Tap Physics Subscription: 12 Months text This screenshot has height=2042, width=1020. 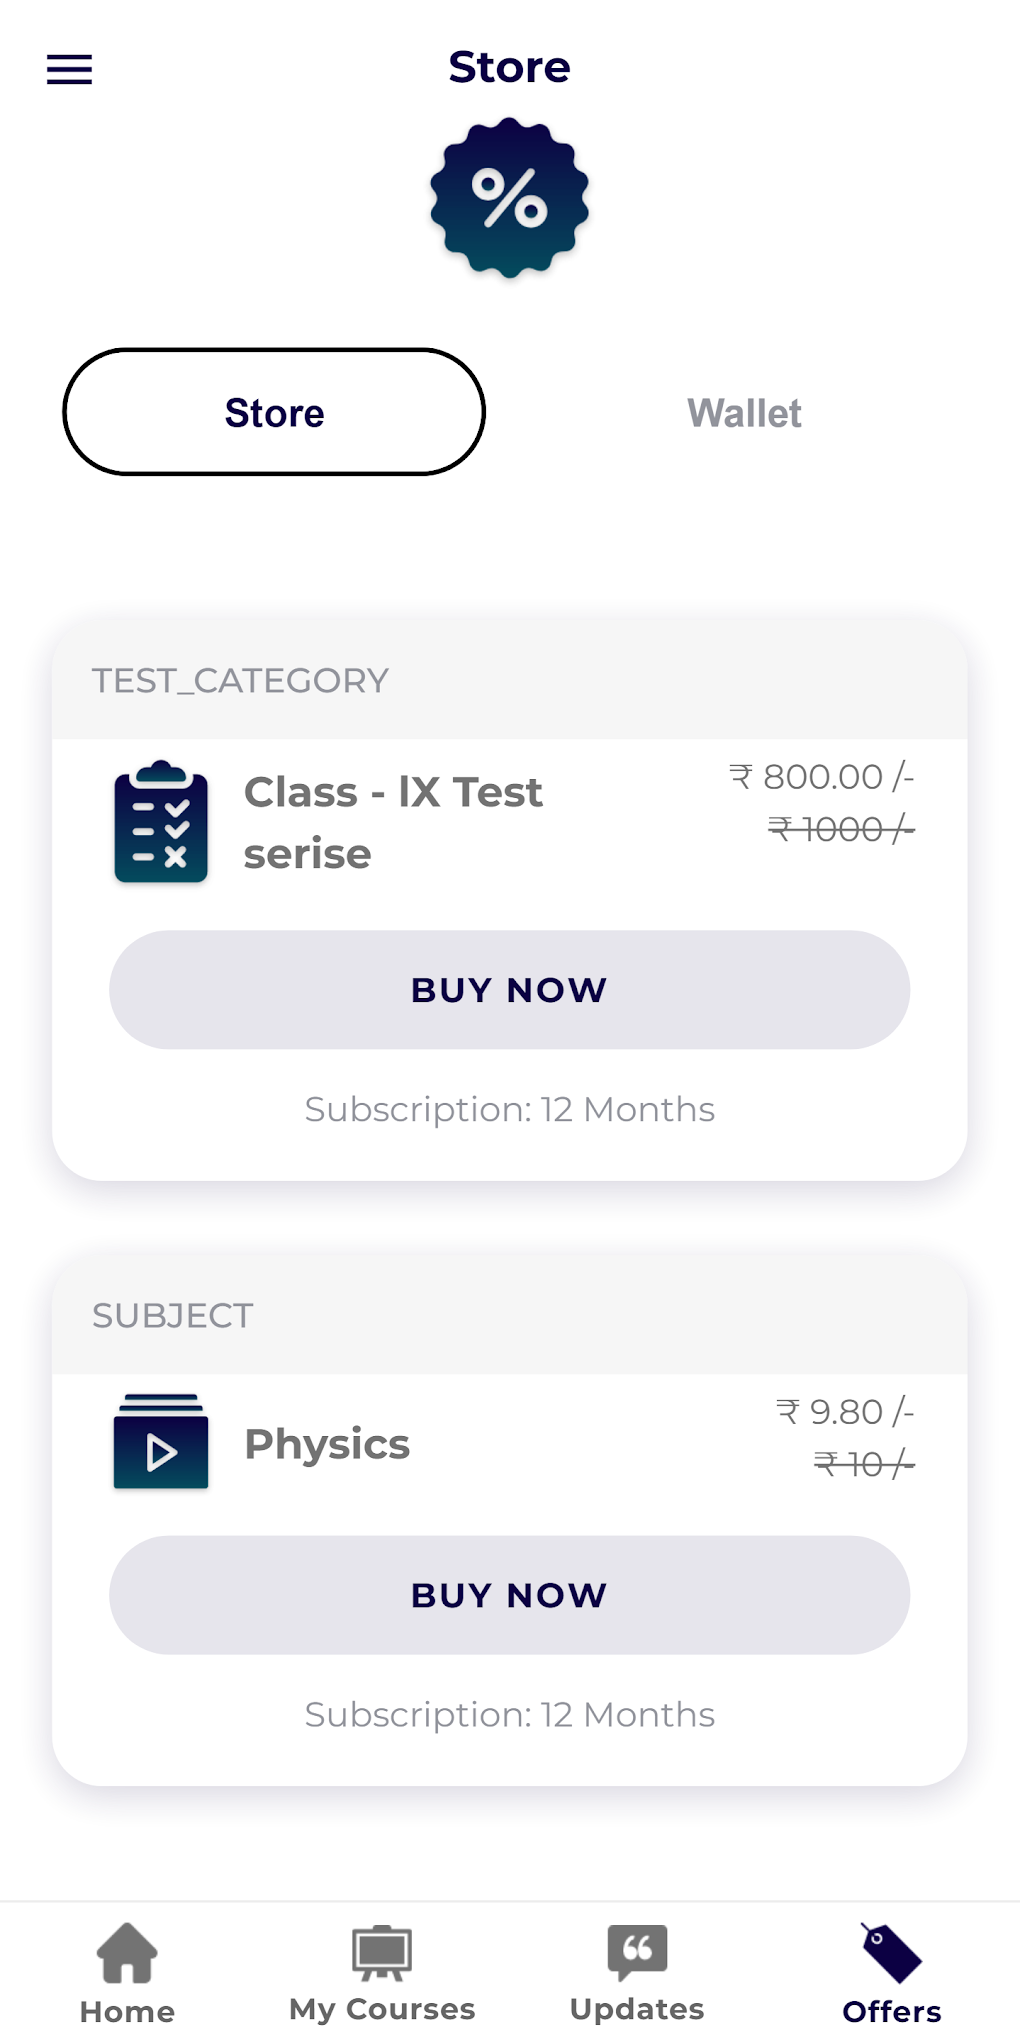point(509,1715)
